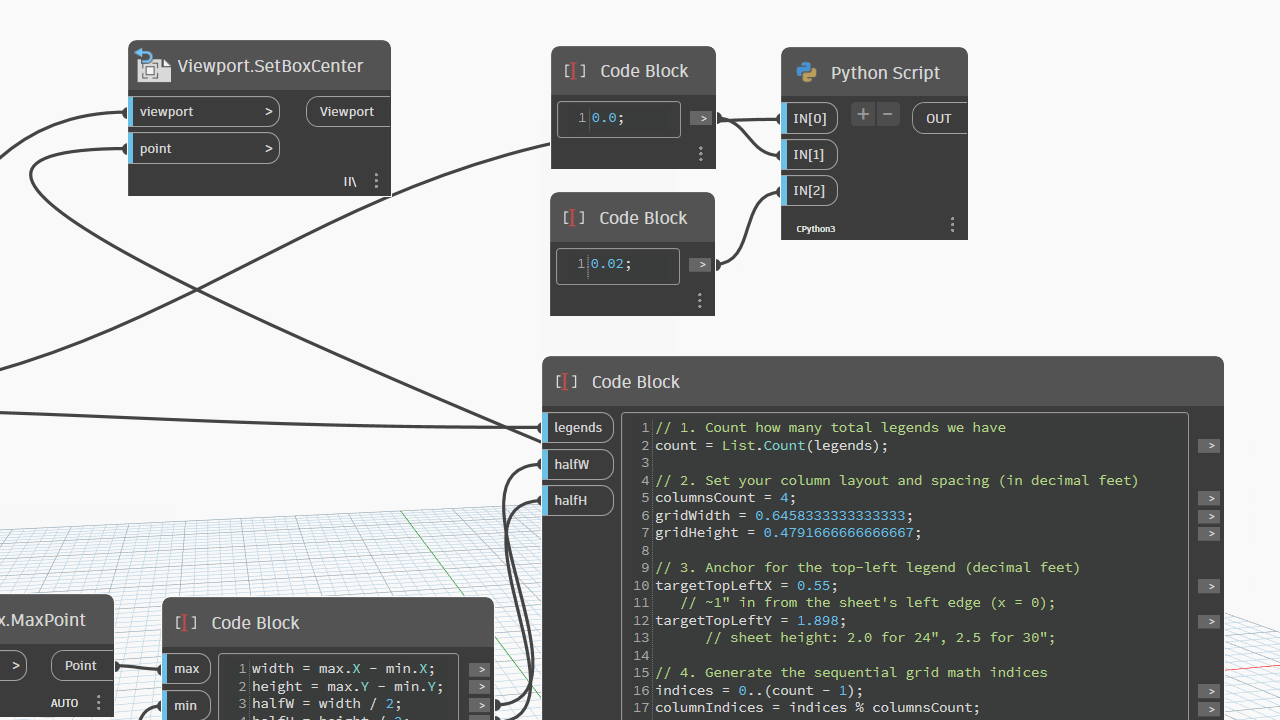Open the three-dot menu on the 0.0 Code Block
1280x720 pixels.
700,154
